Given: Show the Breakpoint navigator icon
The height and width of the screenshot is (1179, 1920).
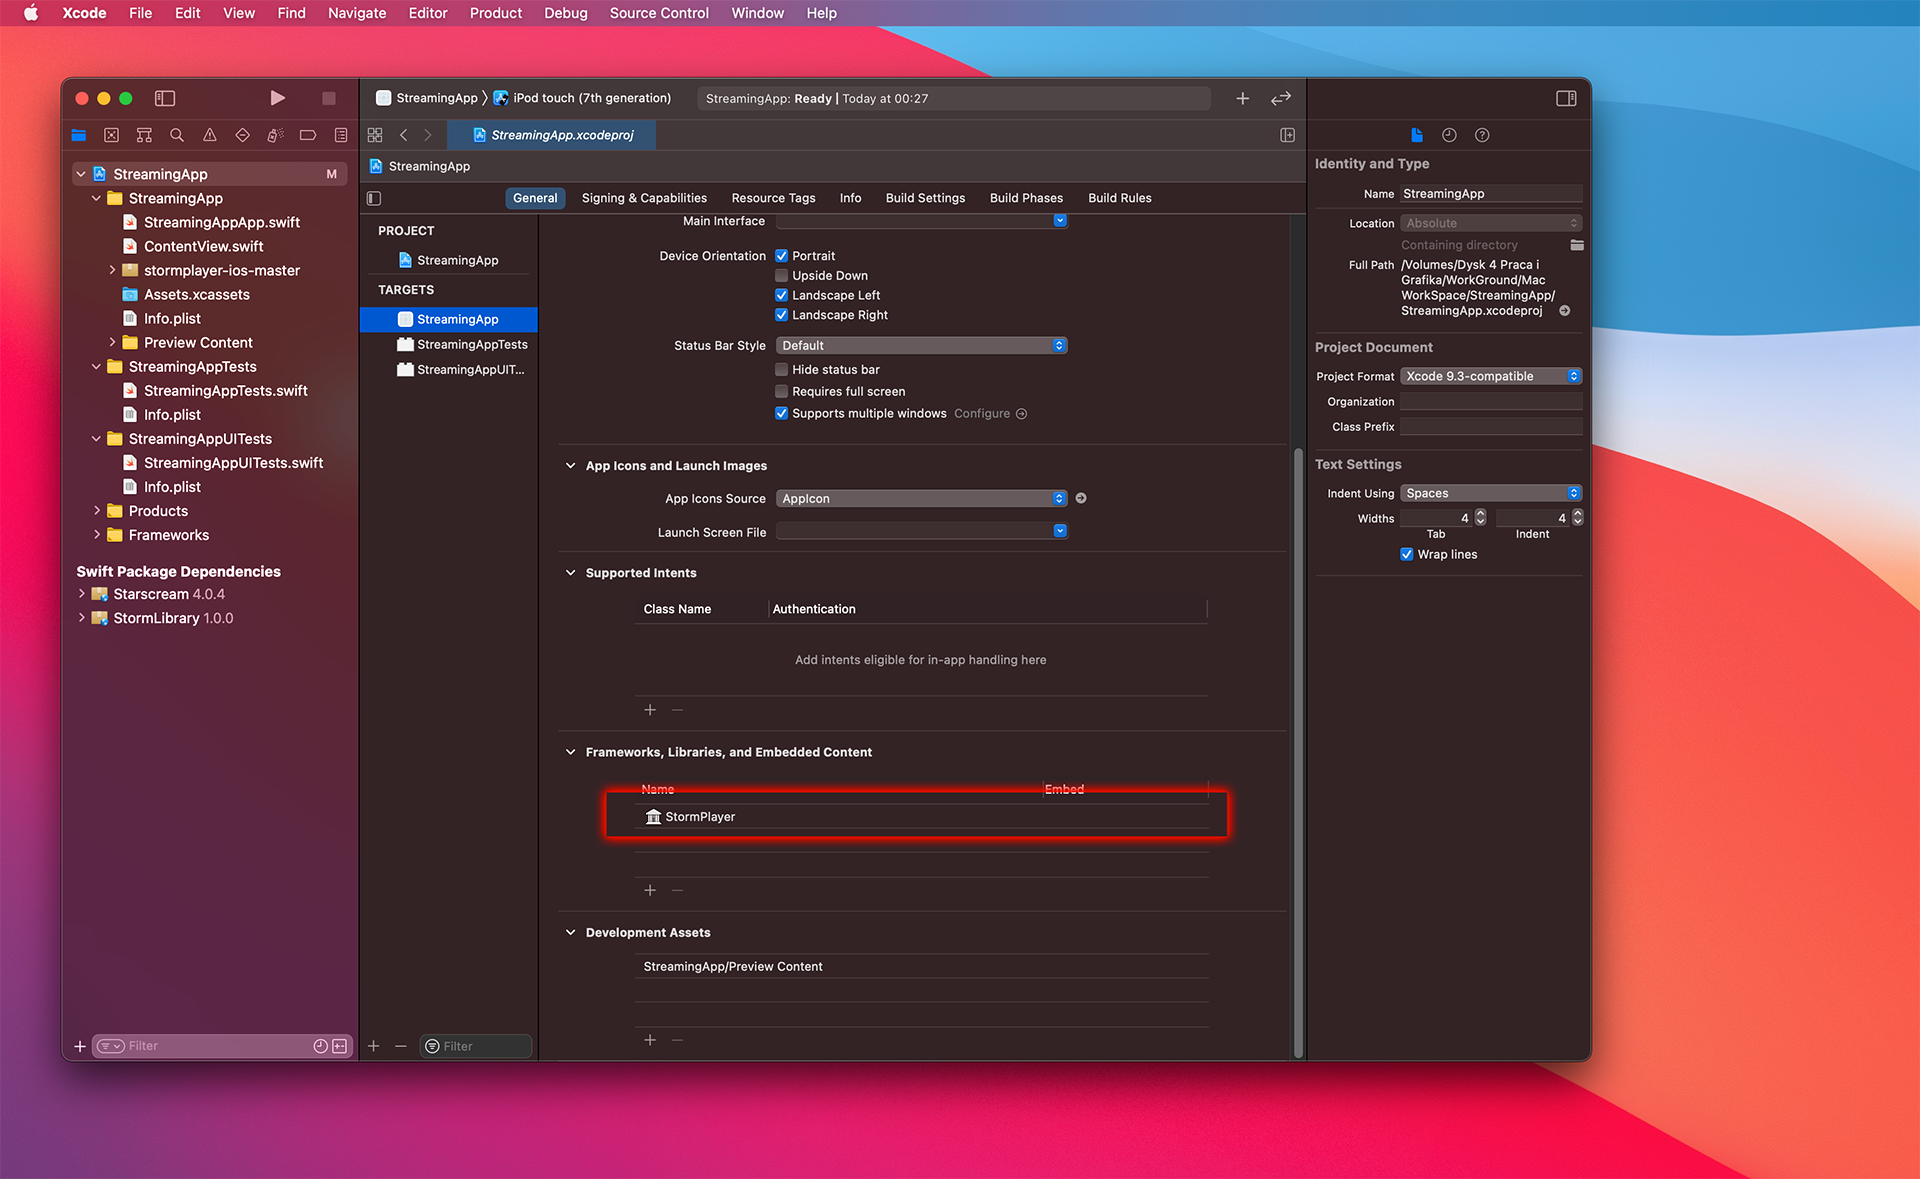Looking at the screenshot, I should 308,135.
